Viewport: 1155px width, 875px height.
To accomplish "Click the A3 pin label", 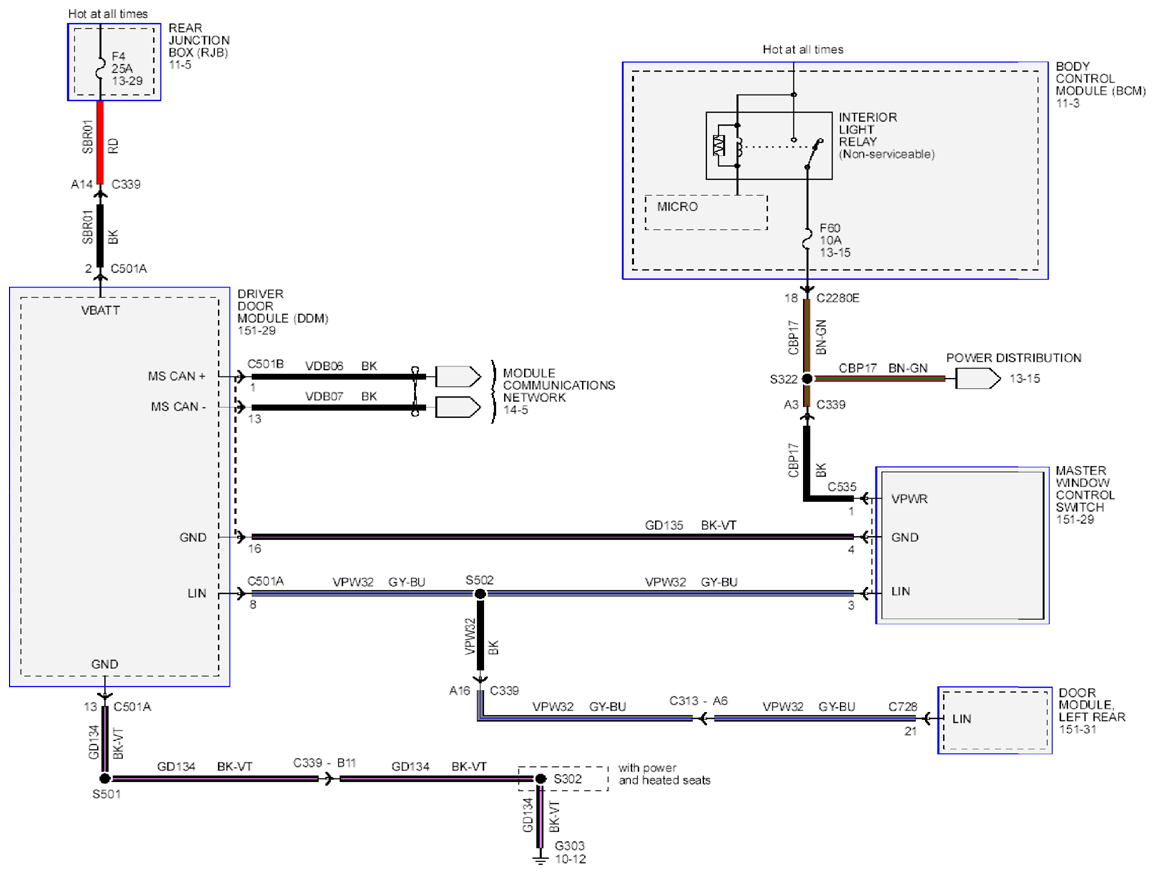I will pyautogui.click(x=791, y=404).
